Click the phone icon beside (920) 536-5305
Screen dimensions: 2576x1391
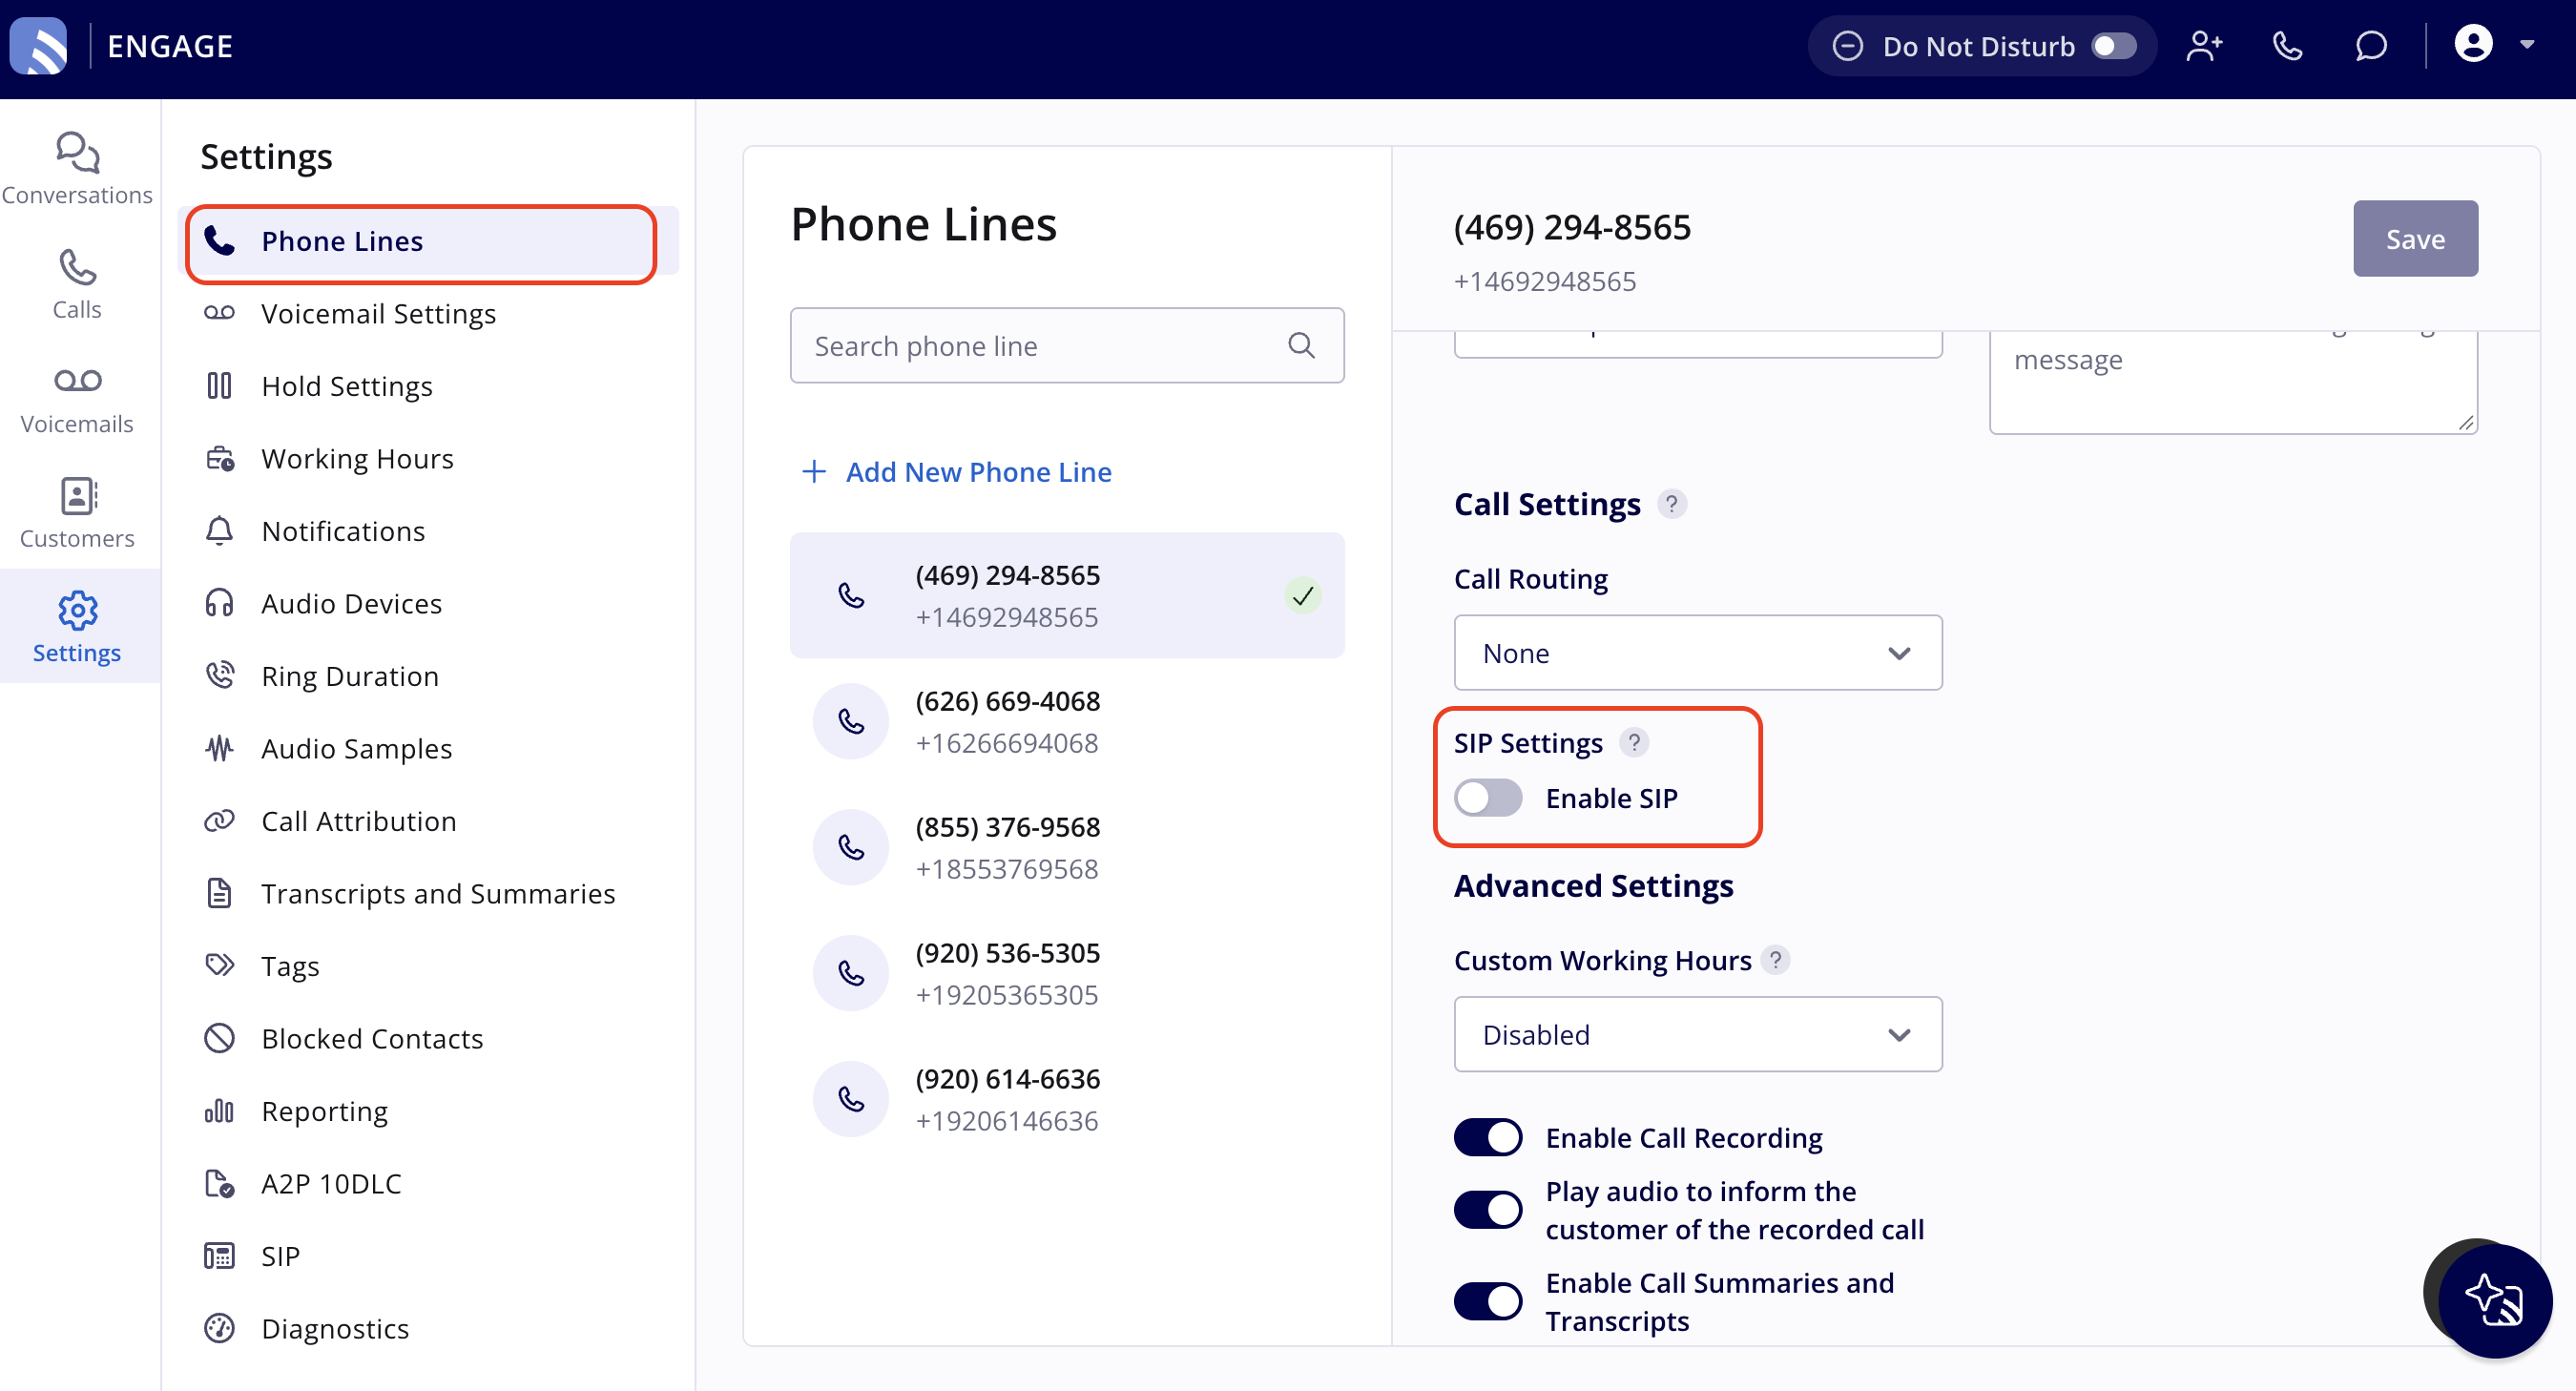coord(851,973)
